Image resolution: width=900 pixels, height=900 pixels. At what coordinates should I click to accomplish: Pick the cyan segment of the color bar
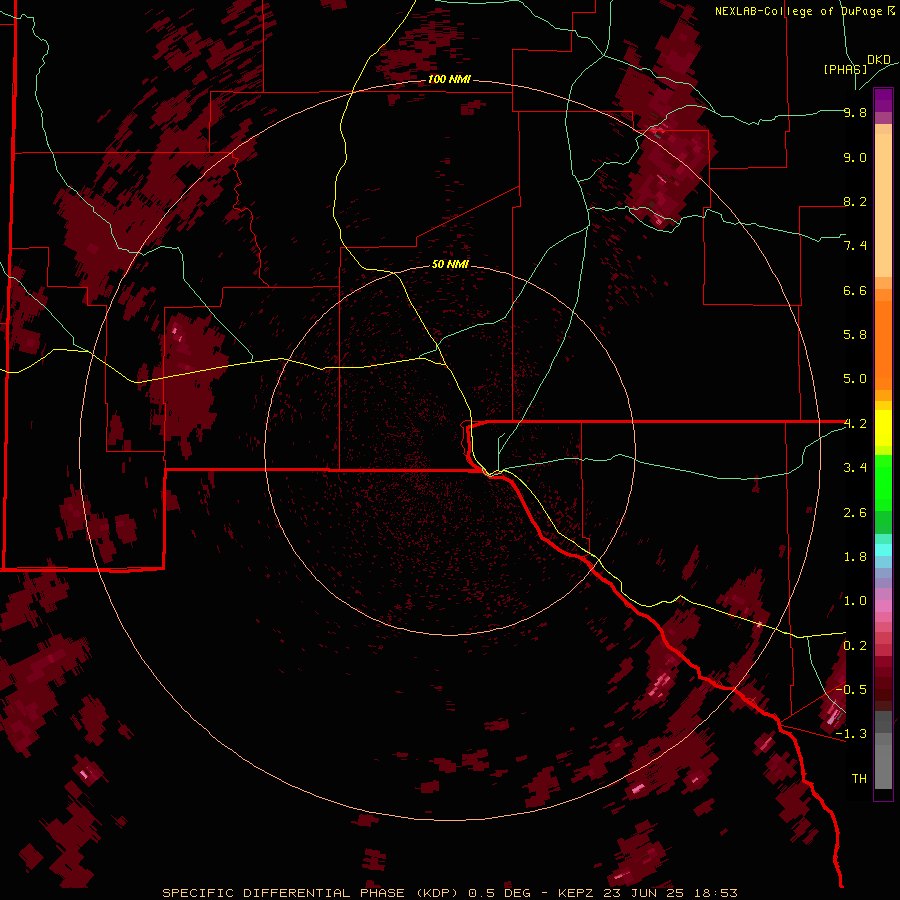tap(883, 550)
